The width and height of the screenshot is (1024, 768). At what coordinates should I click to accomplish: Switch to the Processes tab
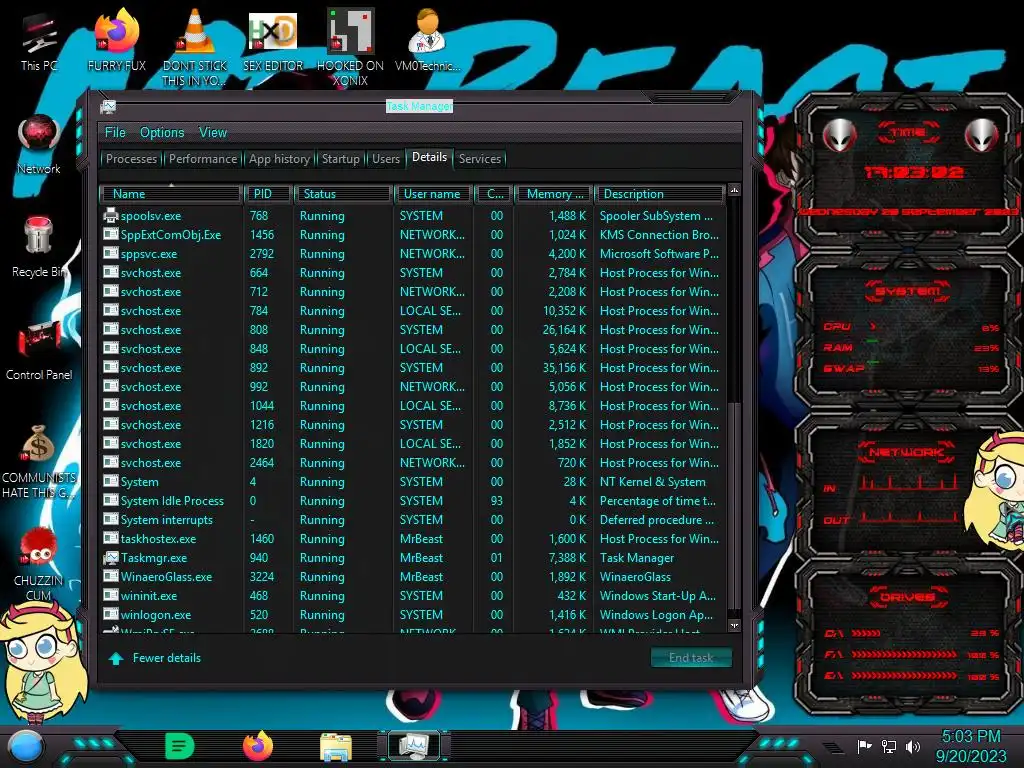tap(131, 159)
